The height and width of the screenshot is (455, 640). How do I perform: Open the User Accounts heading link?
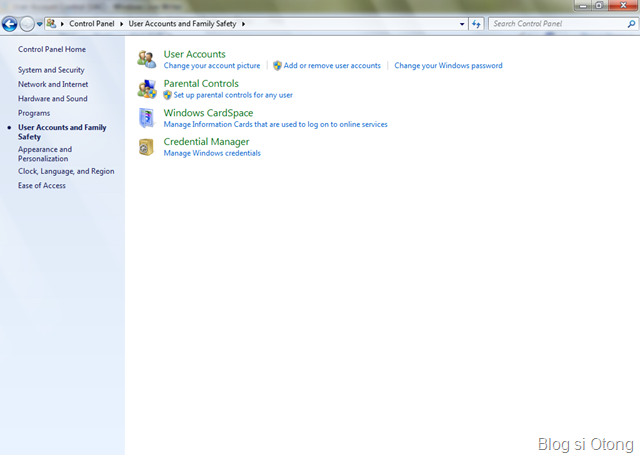[x=194, y=54]
